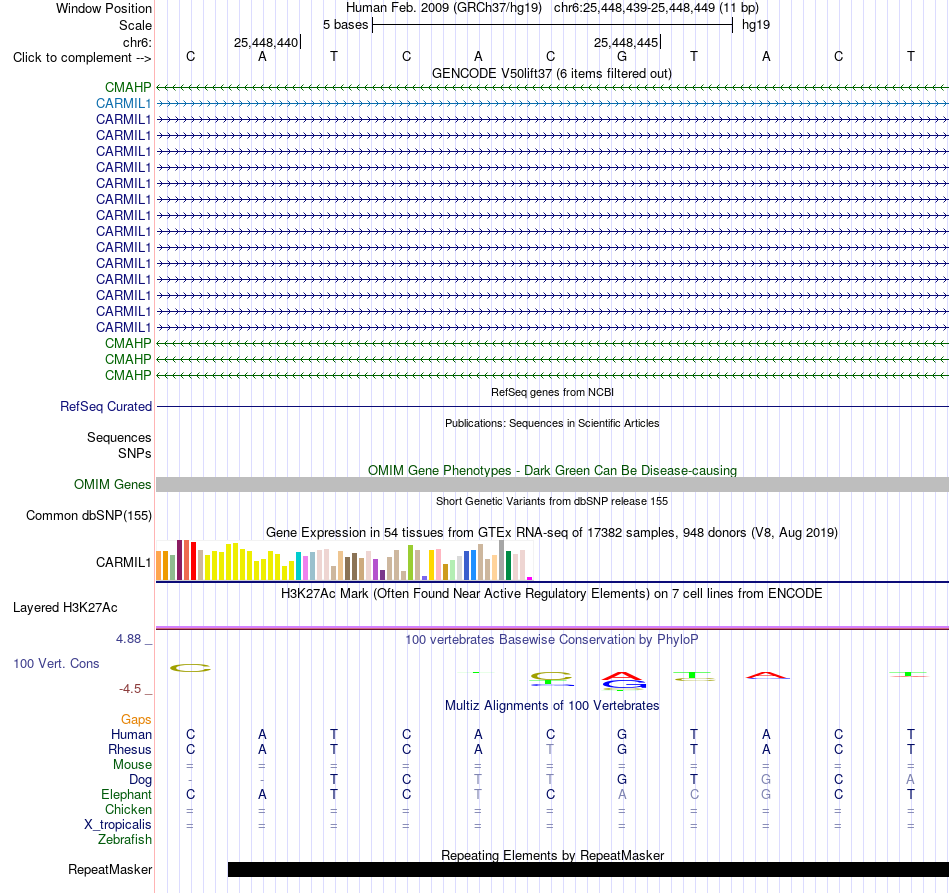Open the 'RefSeq genes from NCBI' title

[552, 393]
